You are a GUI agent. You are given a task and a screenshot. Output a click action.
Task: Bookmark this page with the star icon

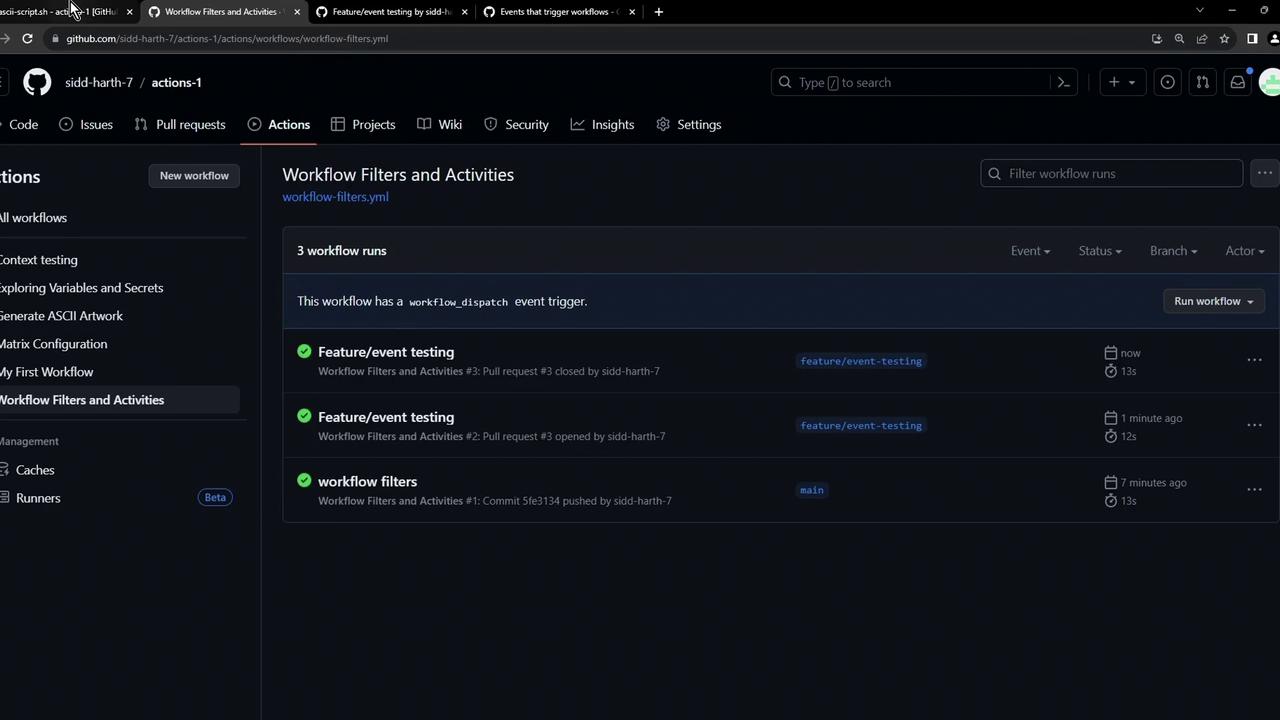tap(1224, 38)
